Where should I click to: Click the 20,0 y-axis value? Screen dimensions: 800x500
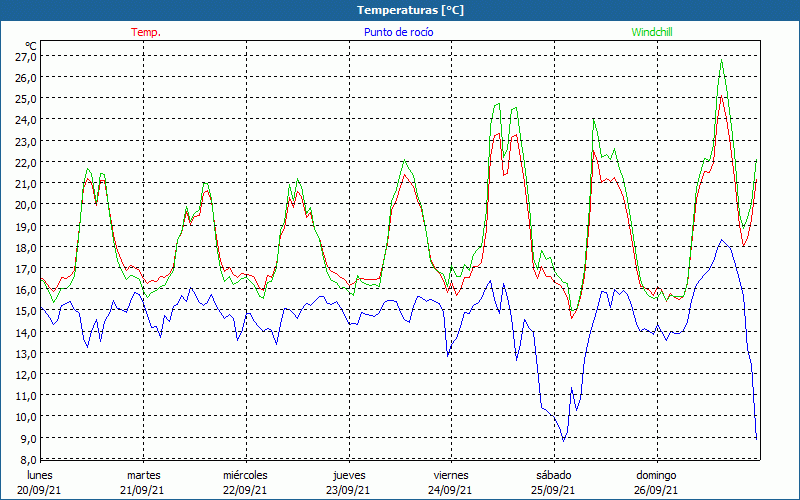click(x=26, y=205)
